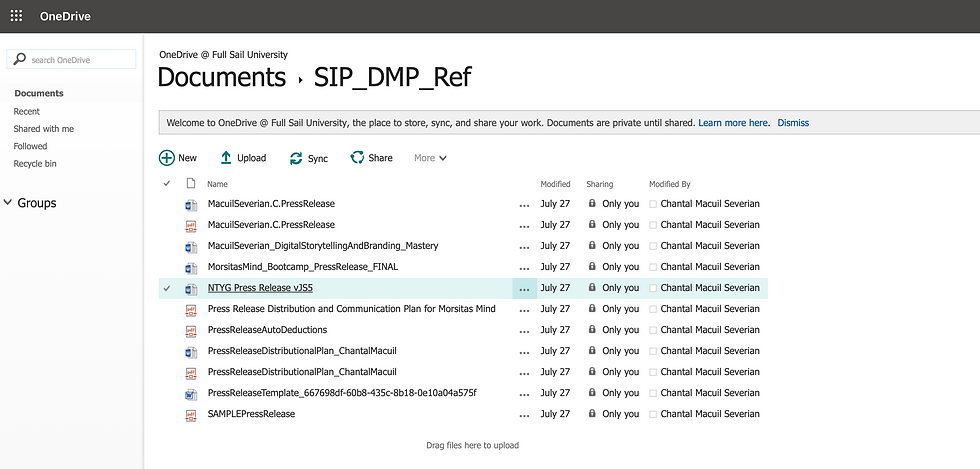Click the Upload arrow icon
The height and width of the screenshot is (469, 980).
pos(226,158)
